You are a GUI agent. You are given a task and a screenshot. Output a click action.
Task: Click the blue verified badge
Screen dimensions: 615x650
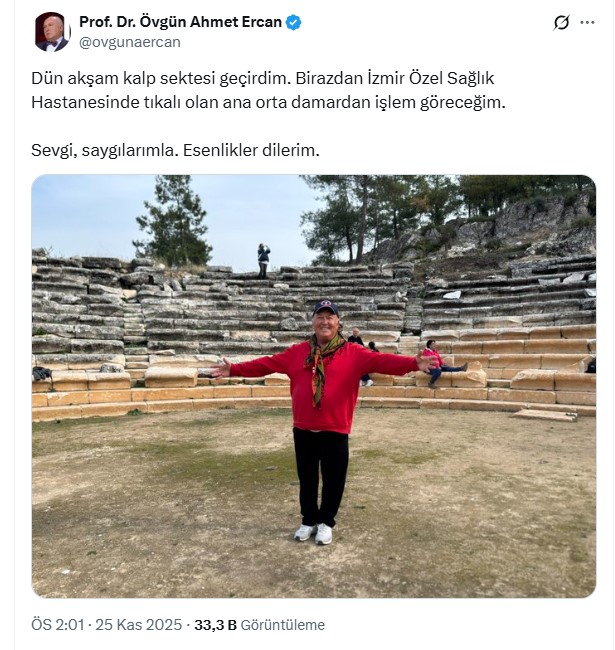(x=294, y=22)
